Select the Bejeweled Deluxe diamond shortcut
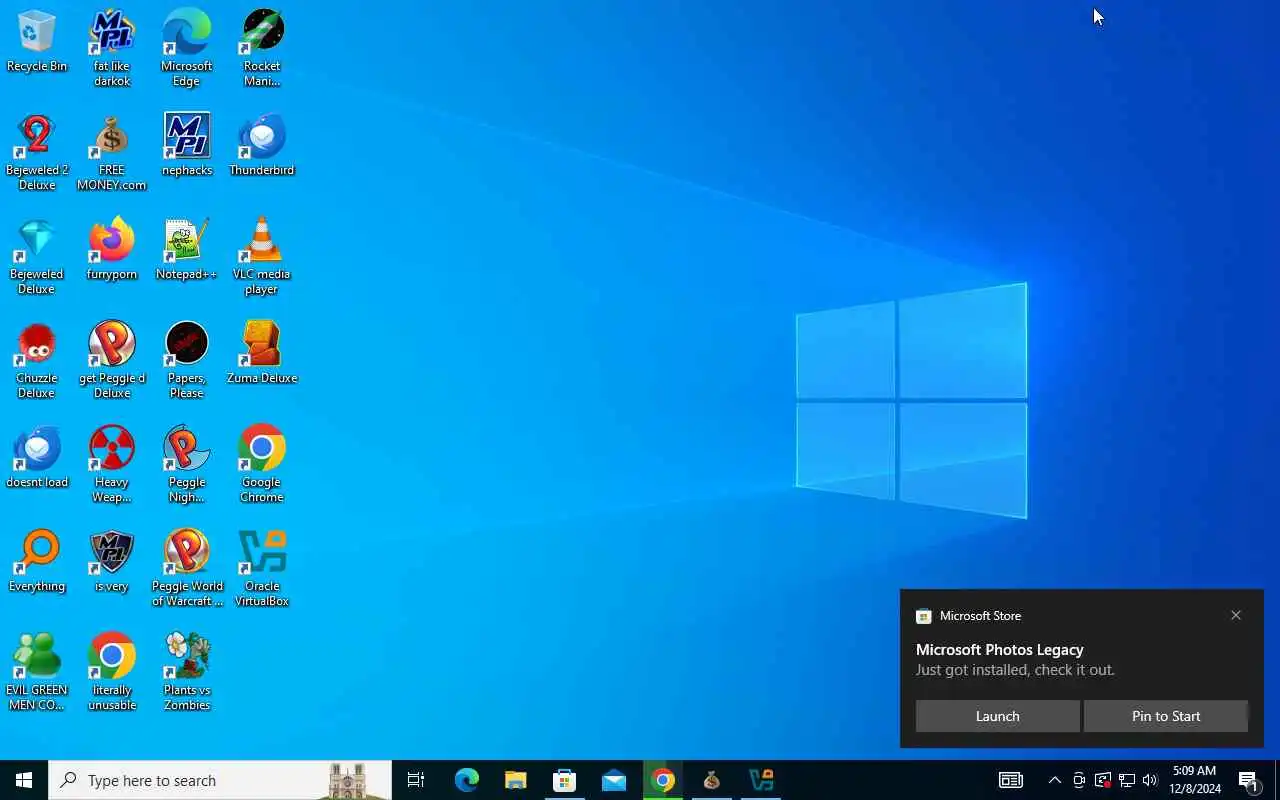This screenshot has height=800, width=1280. 37,256
